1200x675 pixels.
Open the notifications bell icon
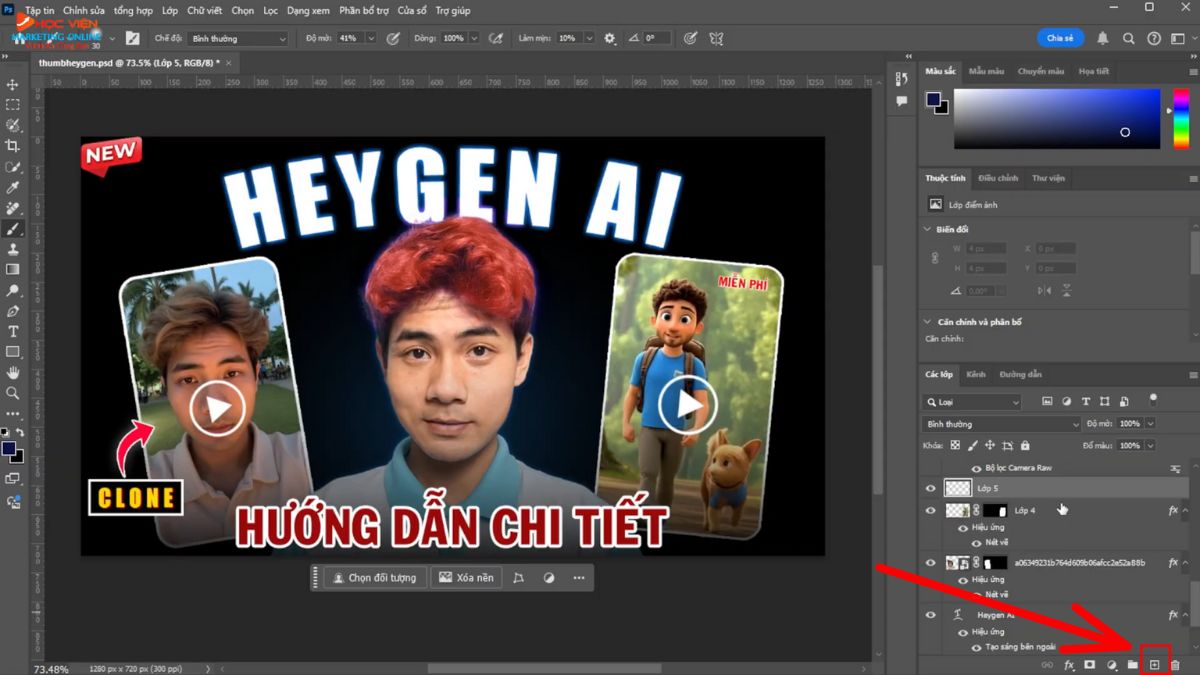point(1103,38)
